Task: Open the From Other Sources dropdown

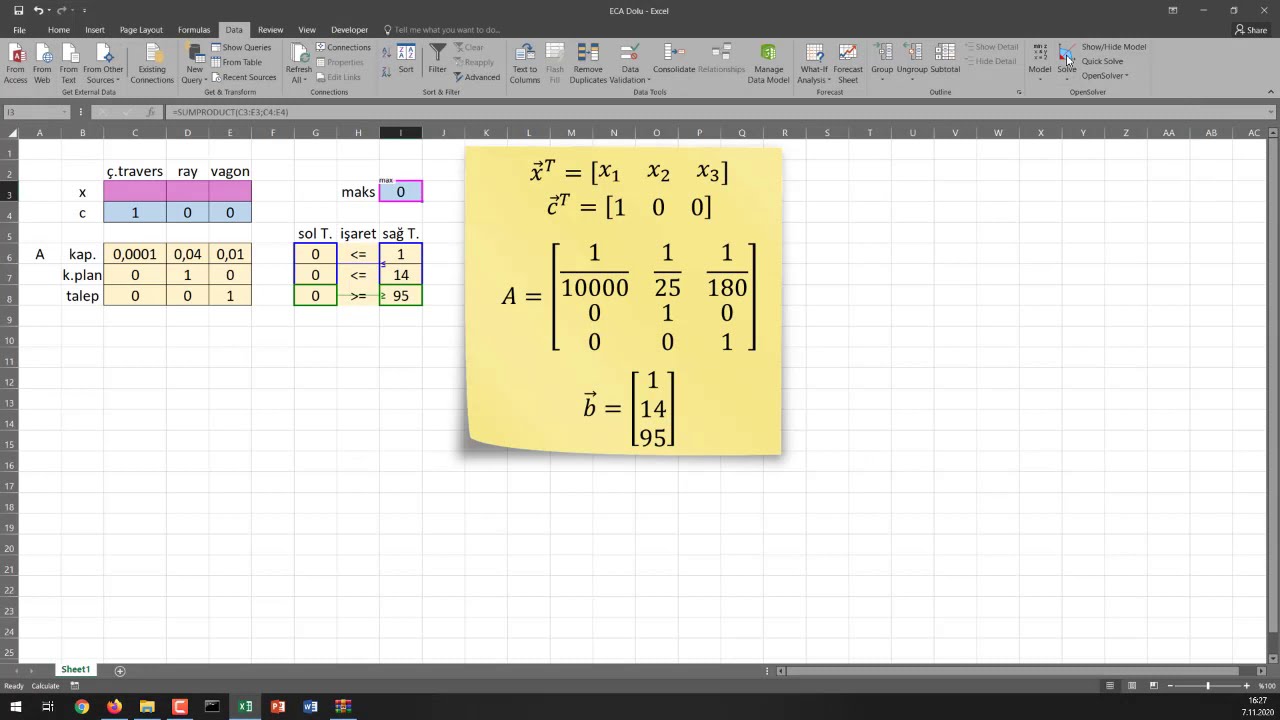Action: (x=103, y=64)
